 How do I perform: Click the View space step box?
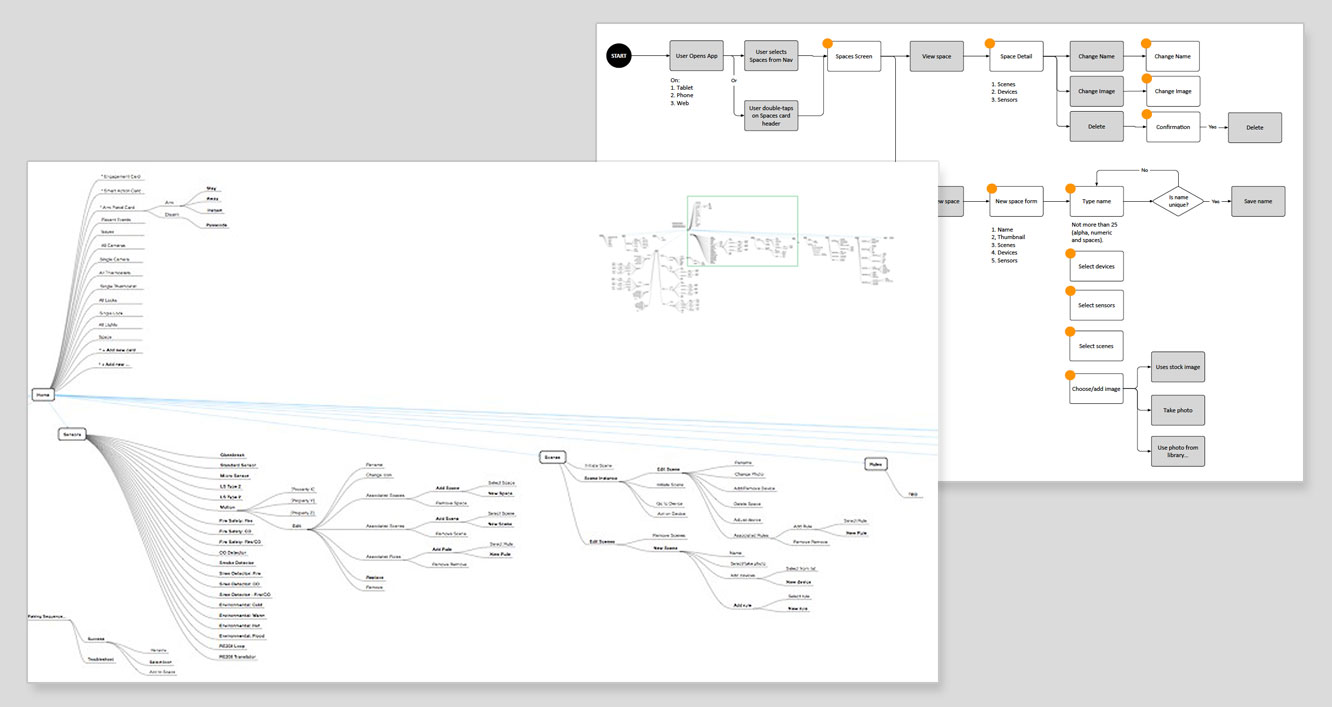tap(936, 56)
